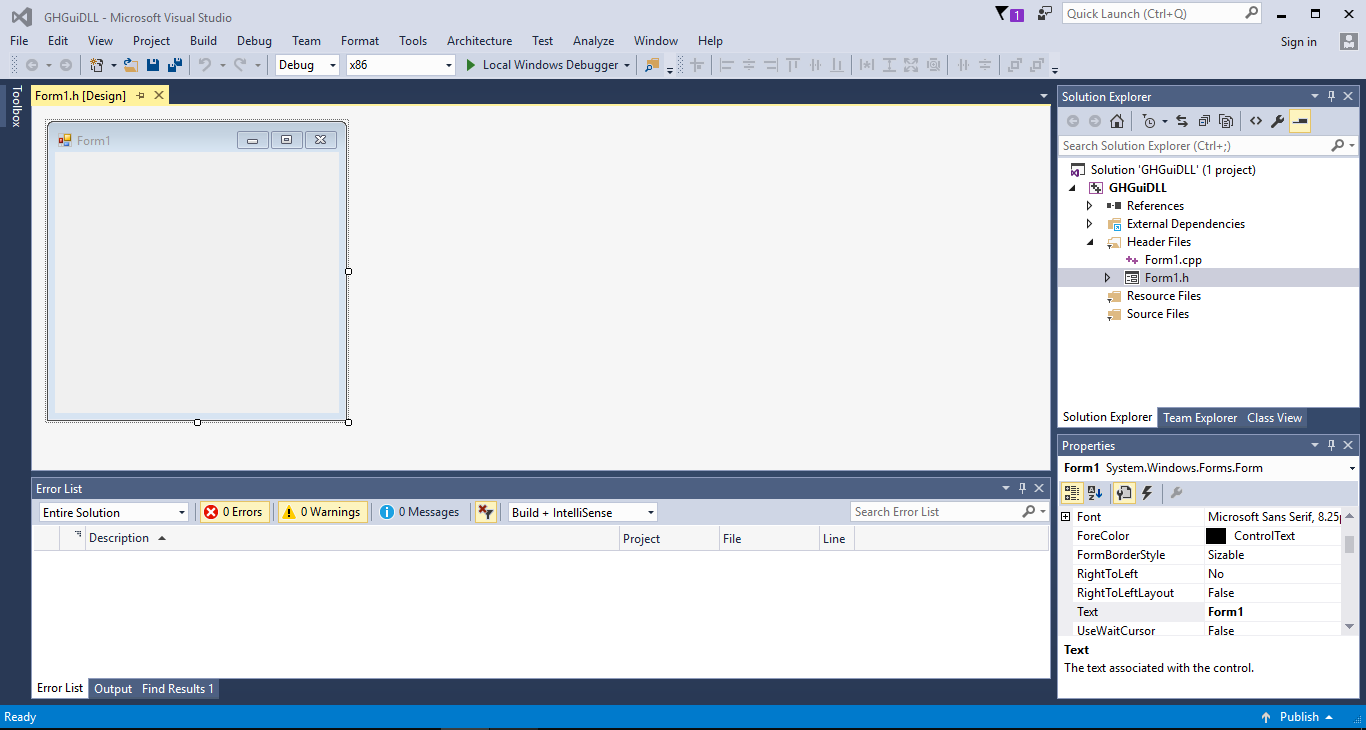Toggle Alphabetical sort in Properties panel
Screen dimensions: 1366x730
[1095, 493]
